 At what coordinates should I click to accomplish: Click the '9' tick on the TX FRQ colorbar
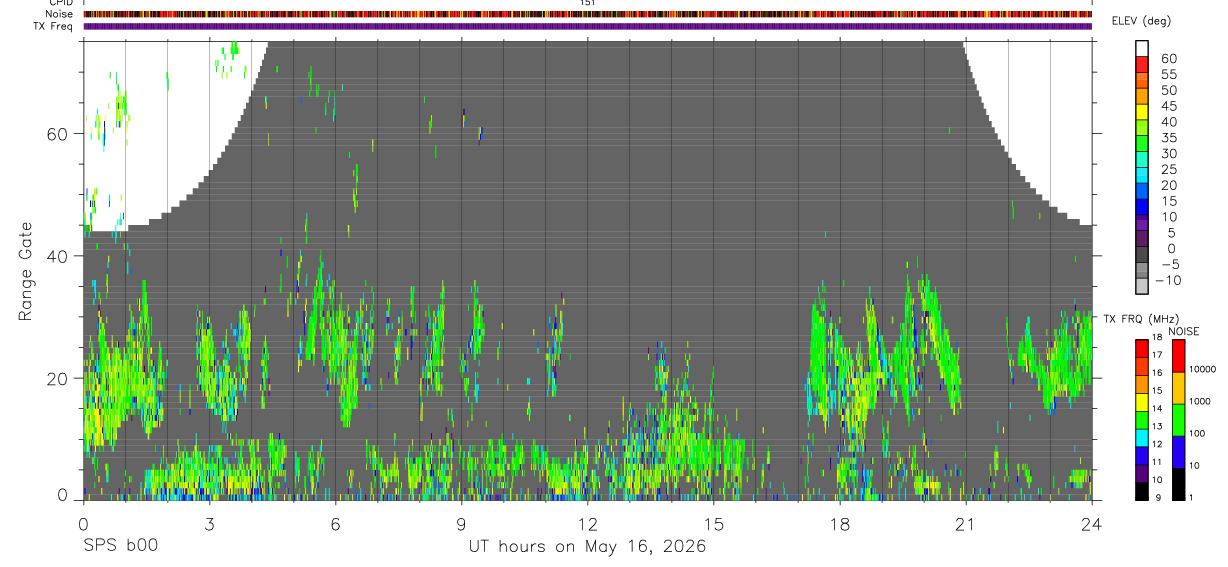pyautogui.click(x=1158, y=498)
